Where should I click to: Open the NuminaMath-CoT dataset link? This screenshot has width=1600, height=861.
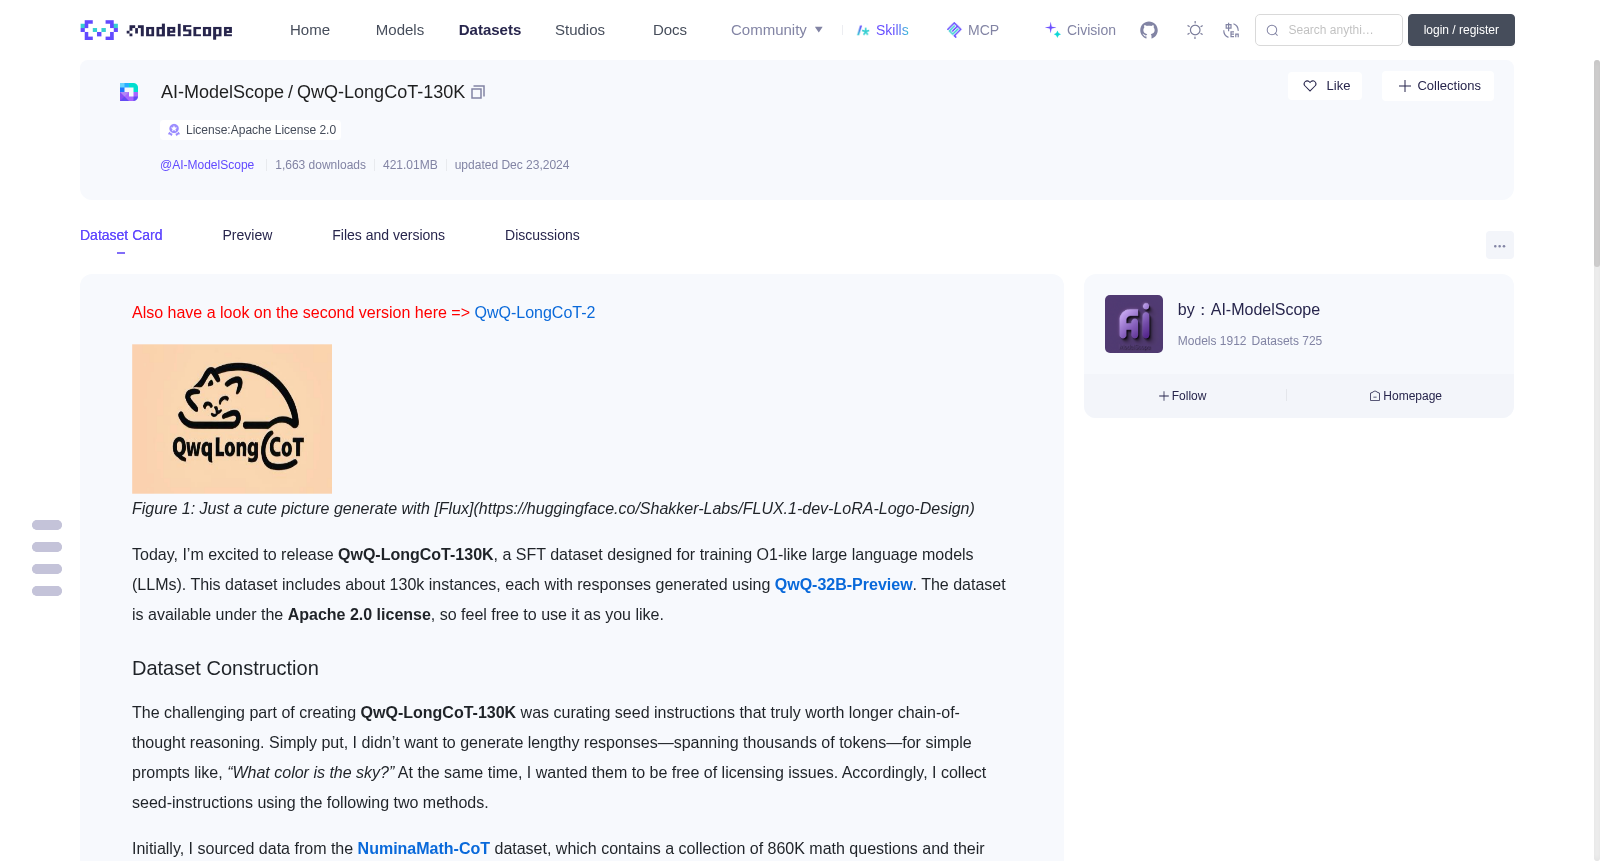pyautogui.click(x=424, y=848)
